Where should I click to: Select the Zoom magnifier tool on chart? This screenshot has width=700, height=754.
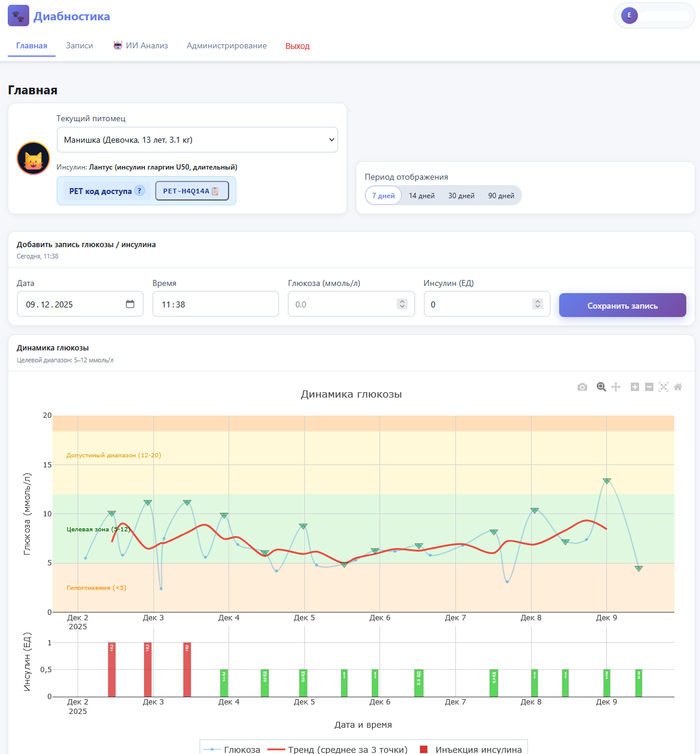pos(601,387)
